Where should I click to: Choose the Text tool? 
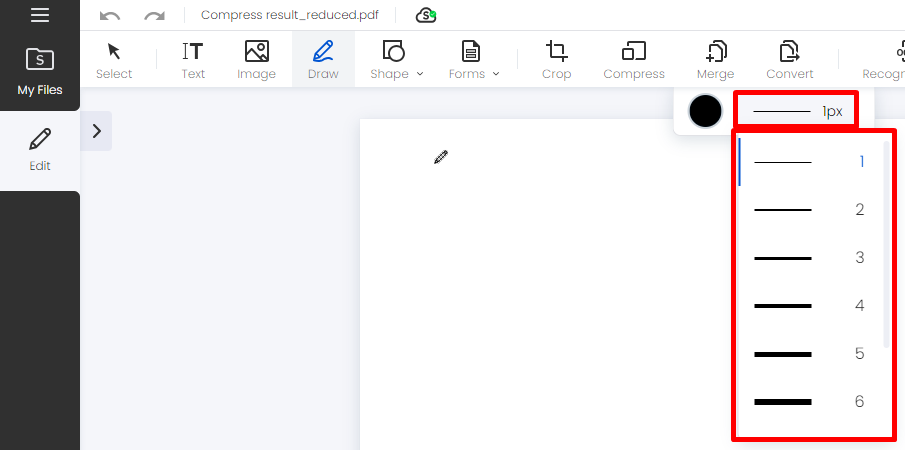193,60
